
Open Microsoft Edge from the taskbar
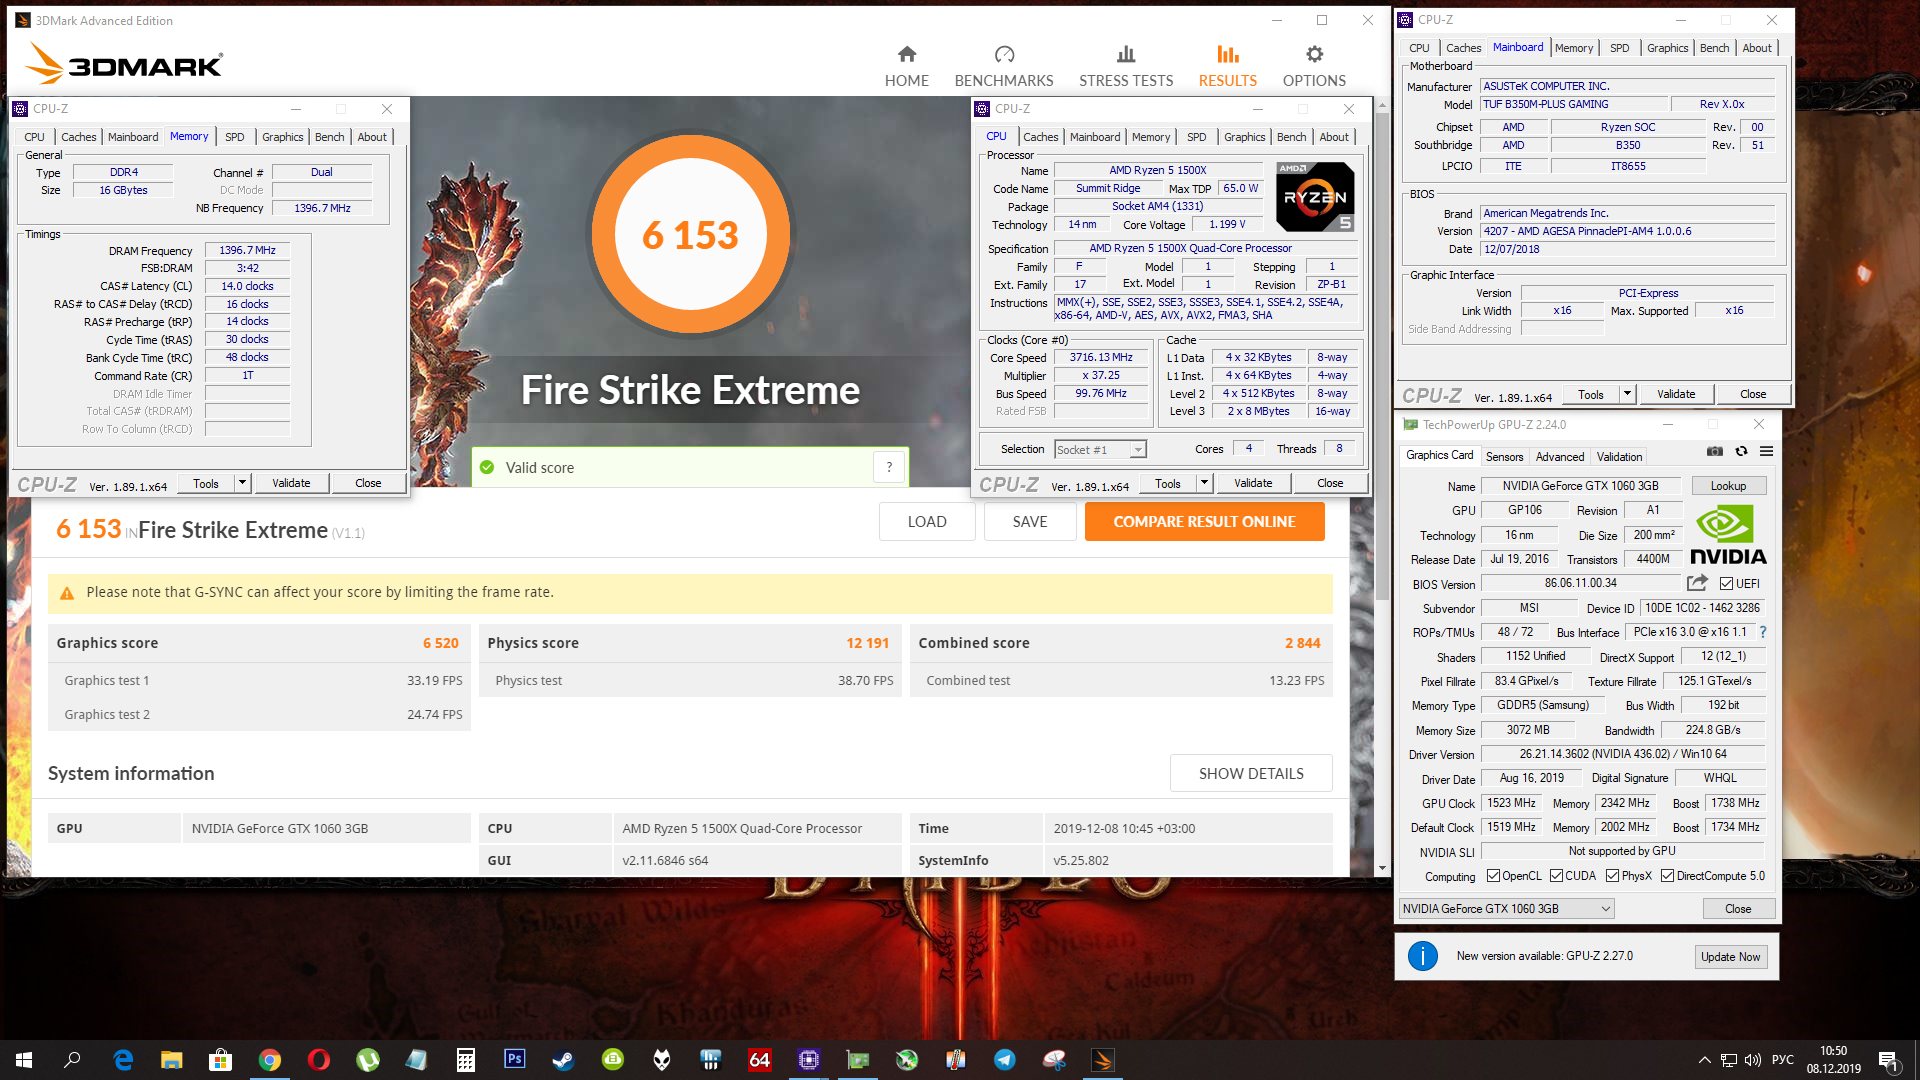point(123,1060)
